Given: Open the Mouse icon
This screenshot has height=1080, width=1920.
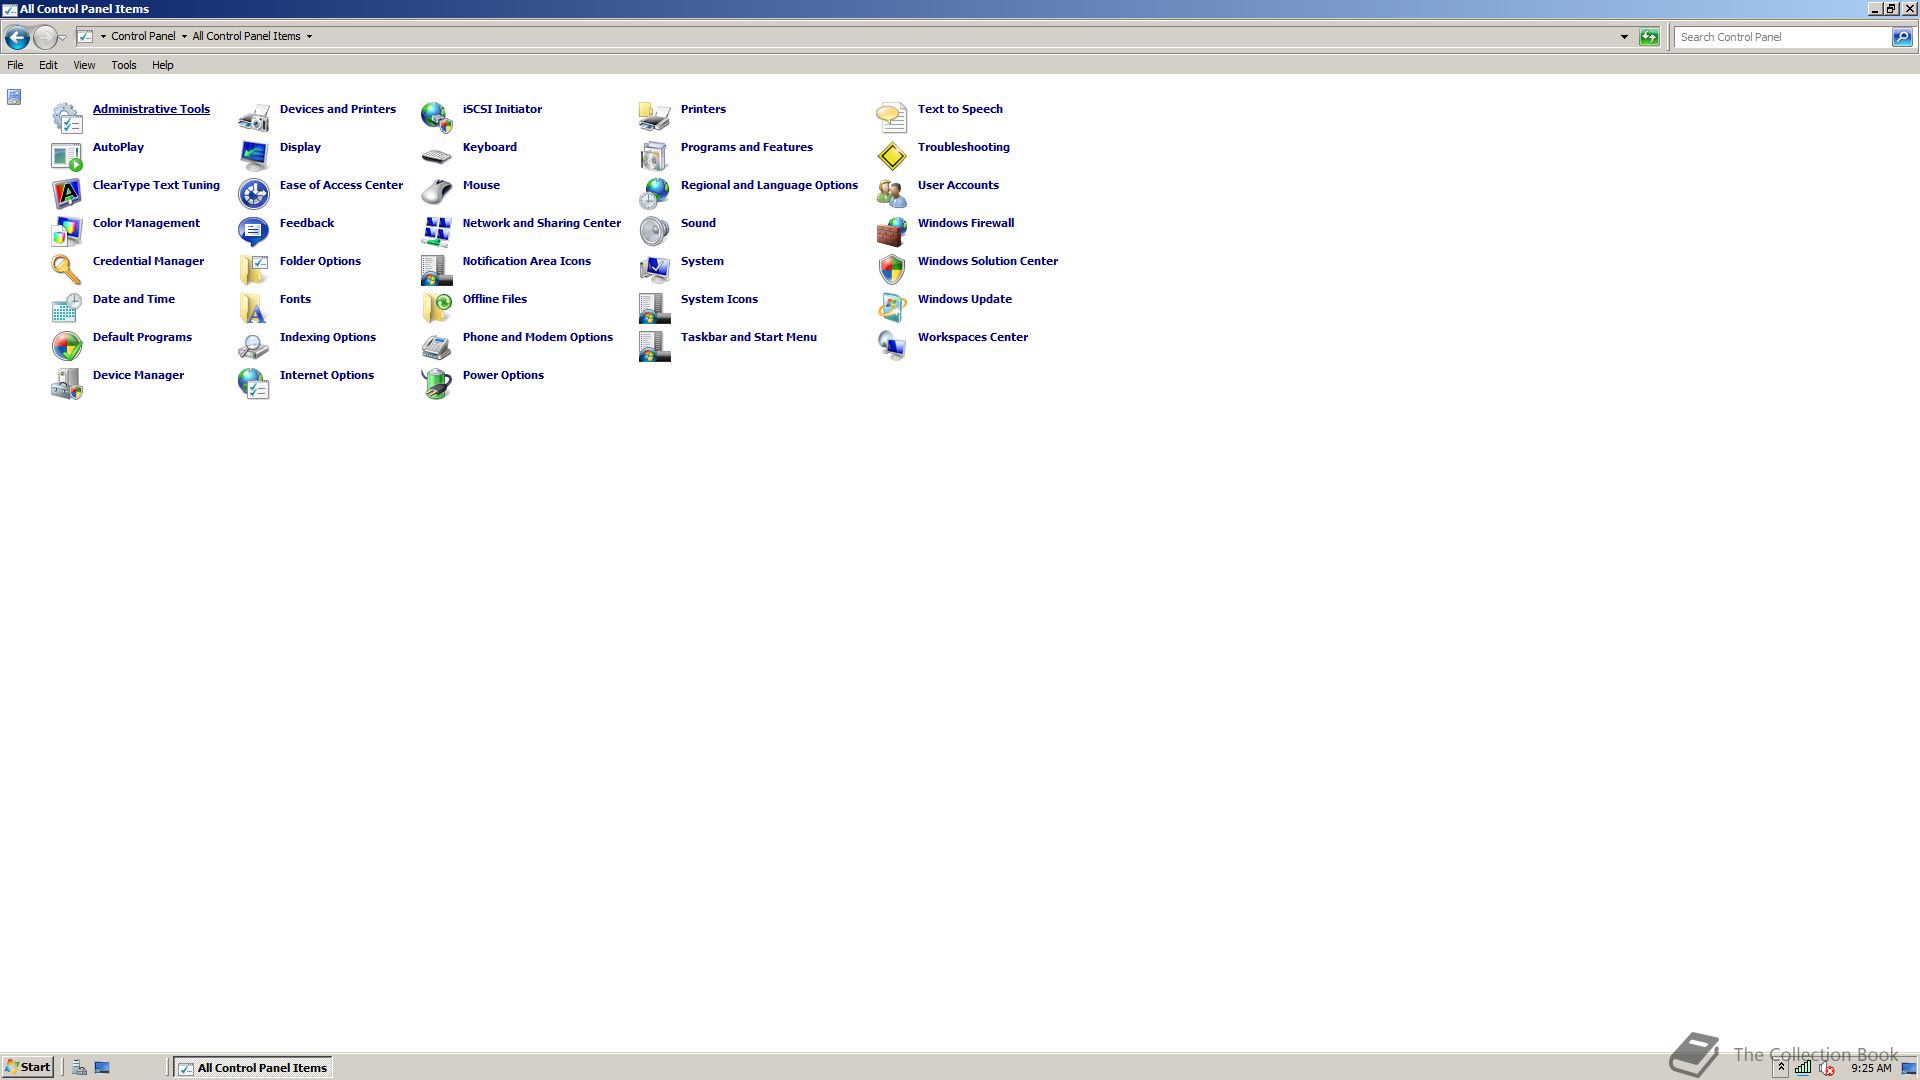Looking at the screenshot, I should (x=437, y=194).
